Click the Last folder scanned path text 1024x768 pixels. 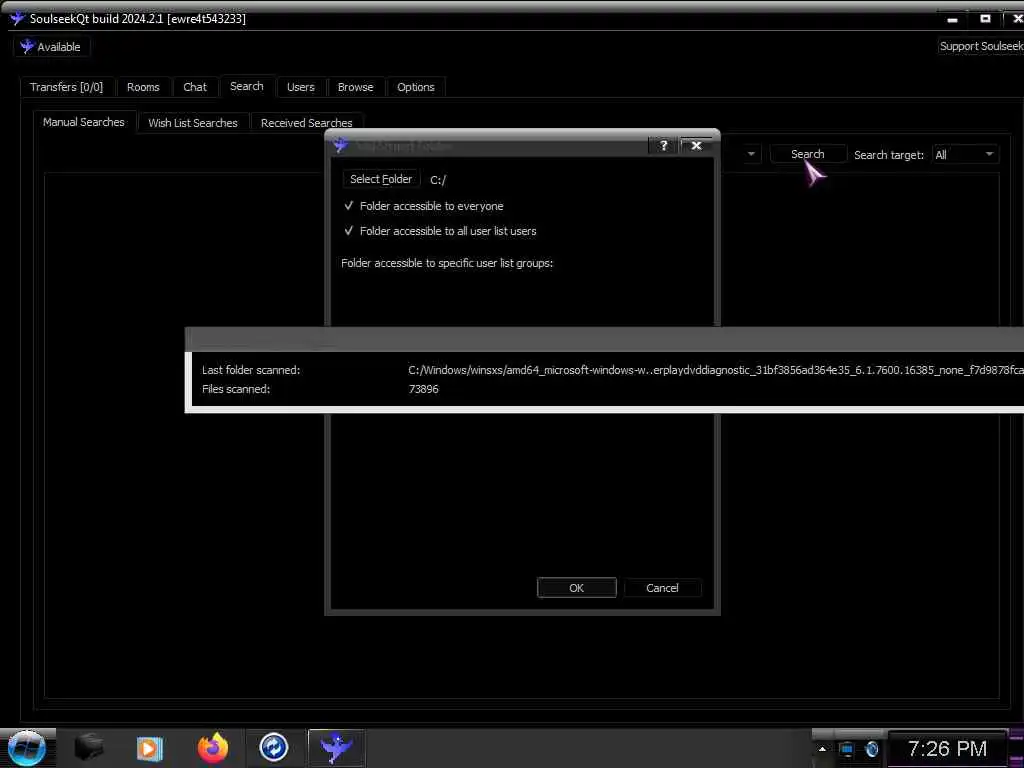coord(716,370)
